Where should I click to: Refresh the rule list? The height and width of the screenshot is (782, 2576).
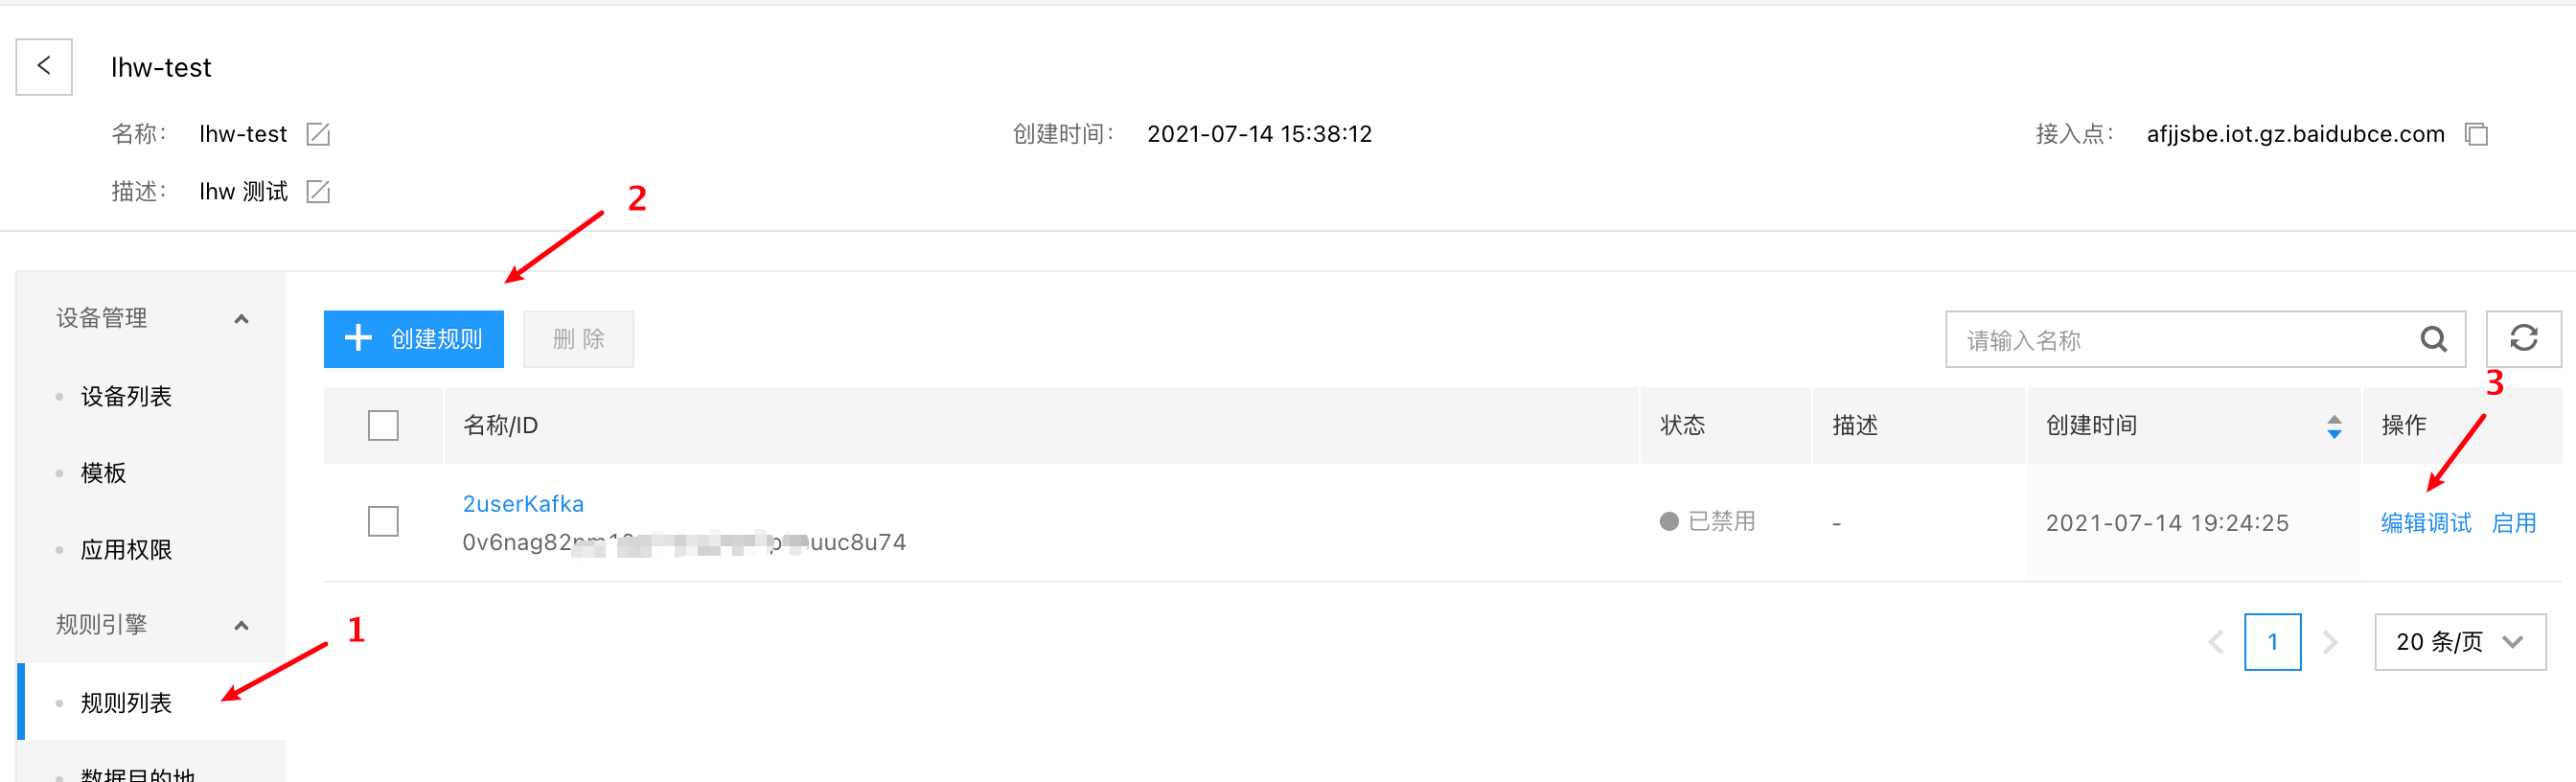coord(2523,339)
